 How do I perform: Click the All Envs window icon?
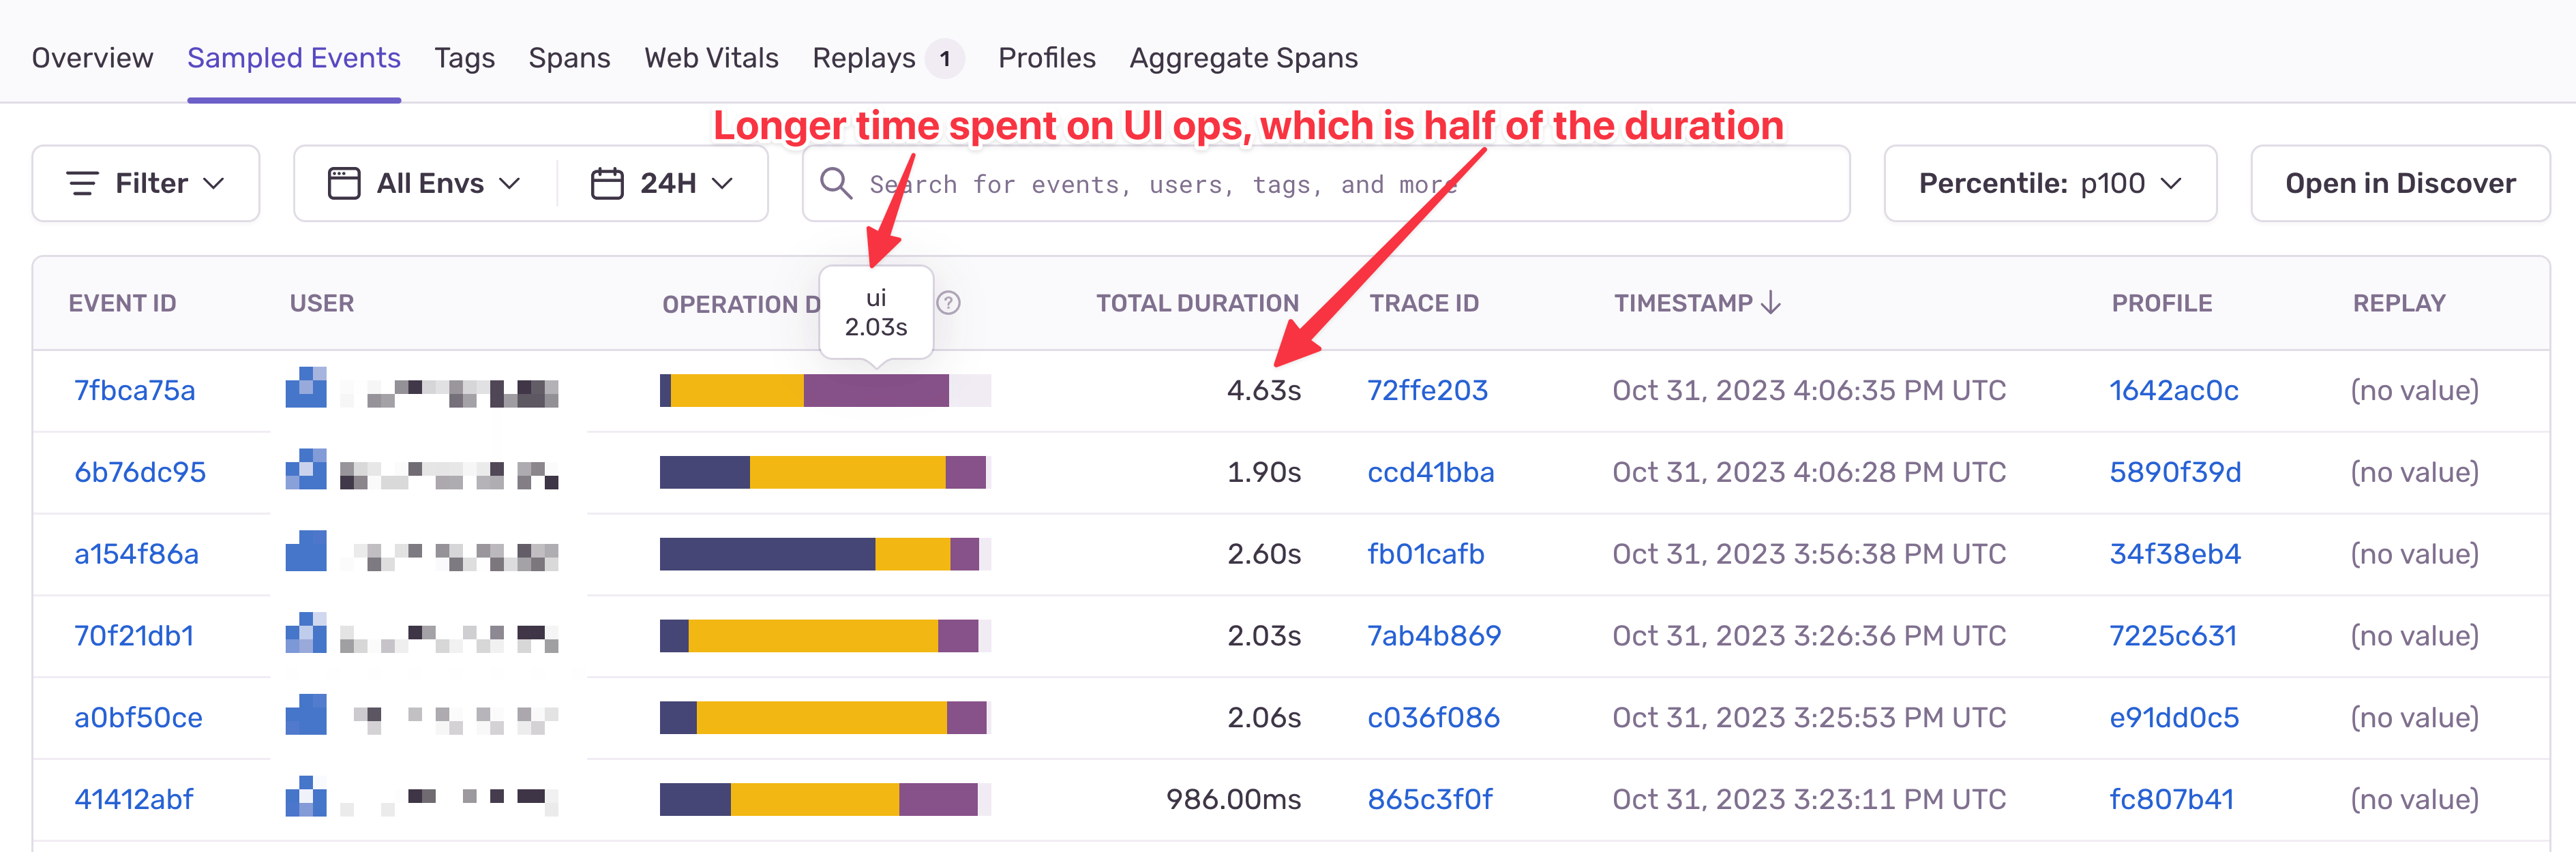point(344,184)
